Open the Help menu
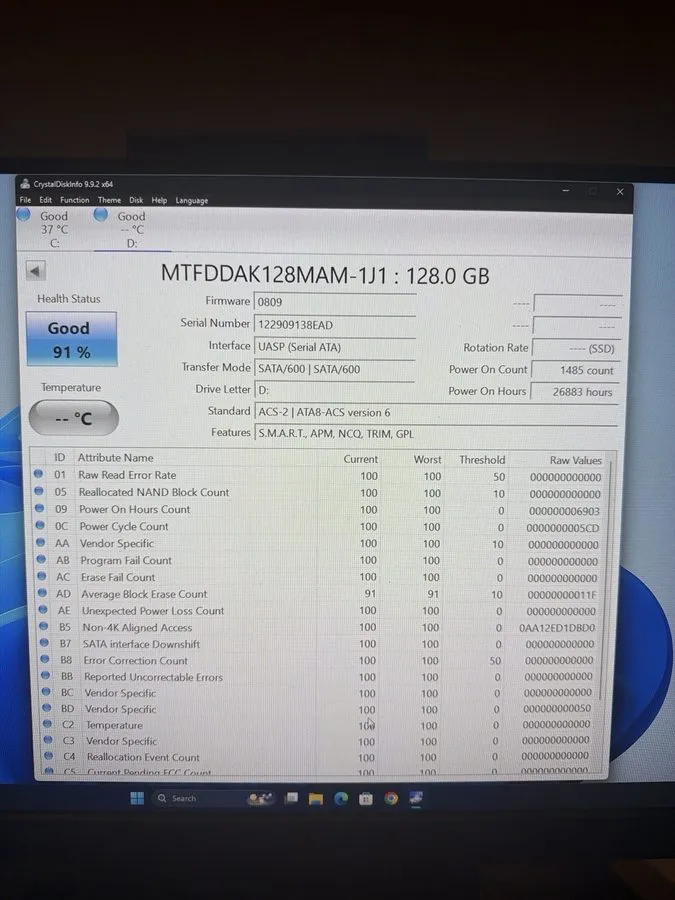 click(159, 200)
